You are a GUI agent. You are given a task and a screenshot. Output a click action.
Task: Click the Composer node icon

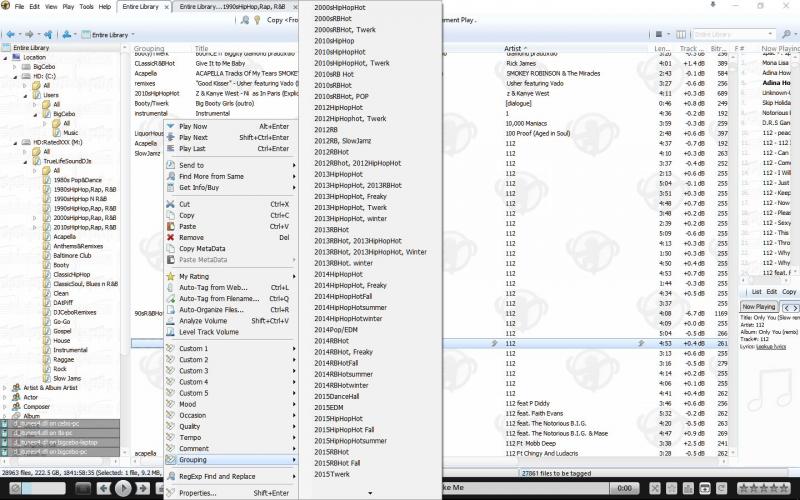pos(16,407)
